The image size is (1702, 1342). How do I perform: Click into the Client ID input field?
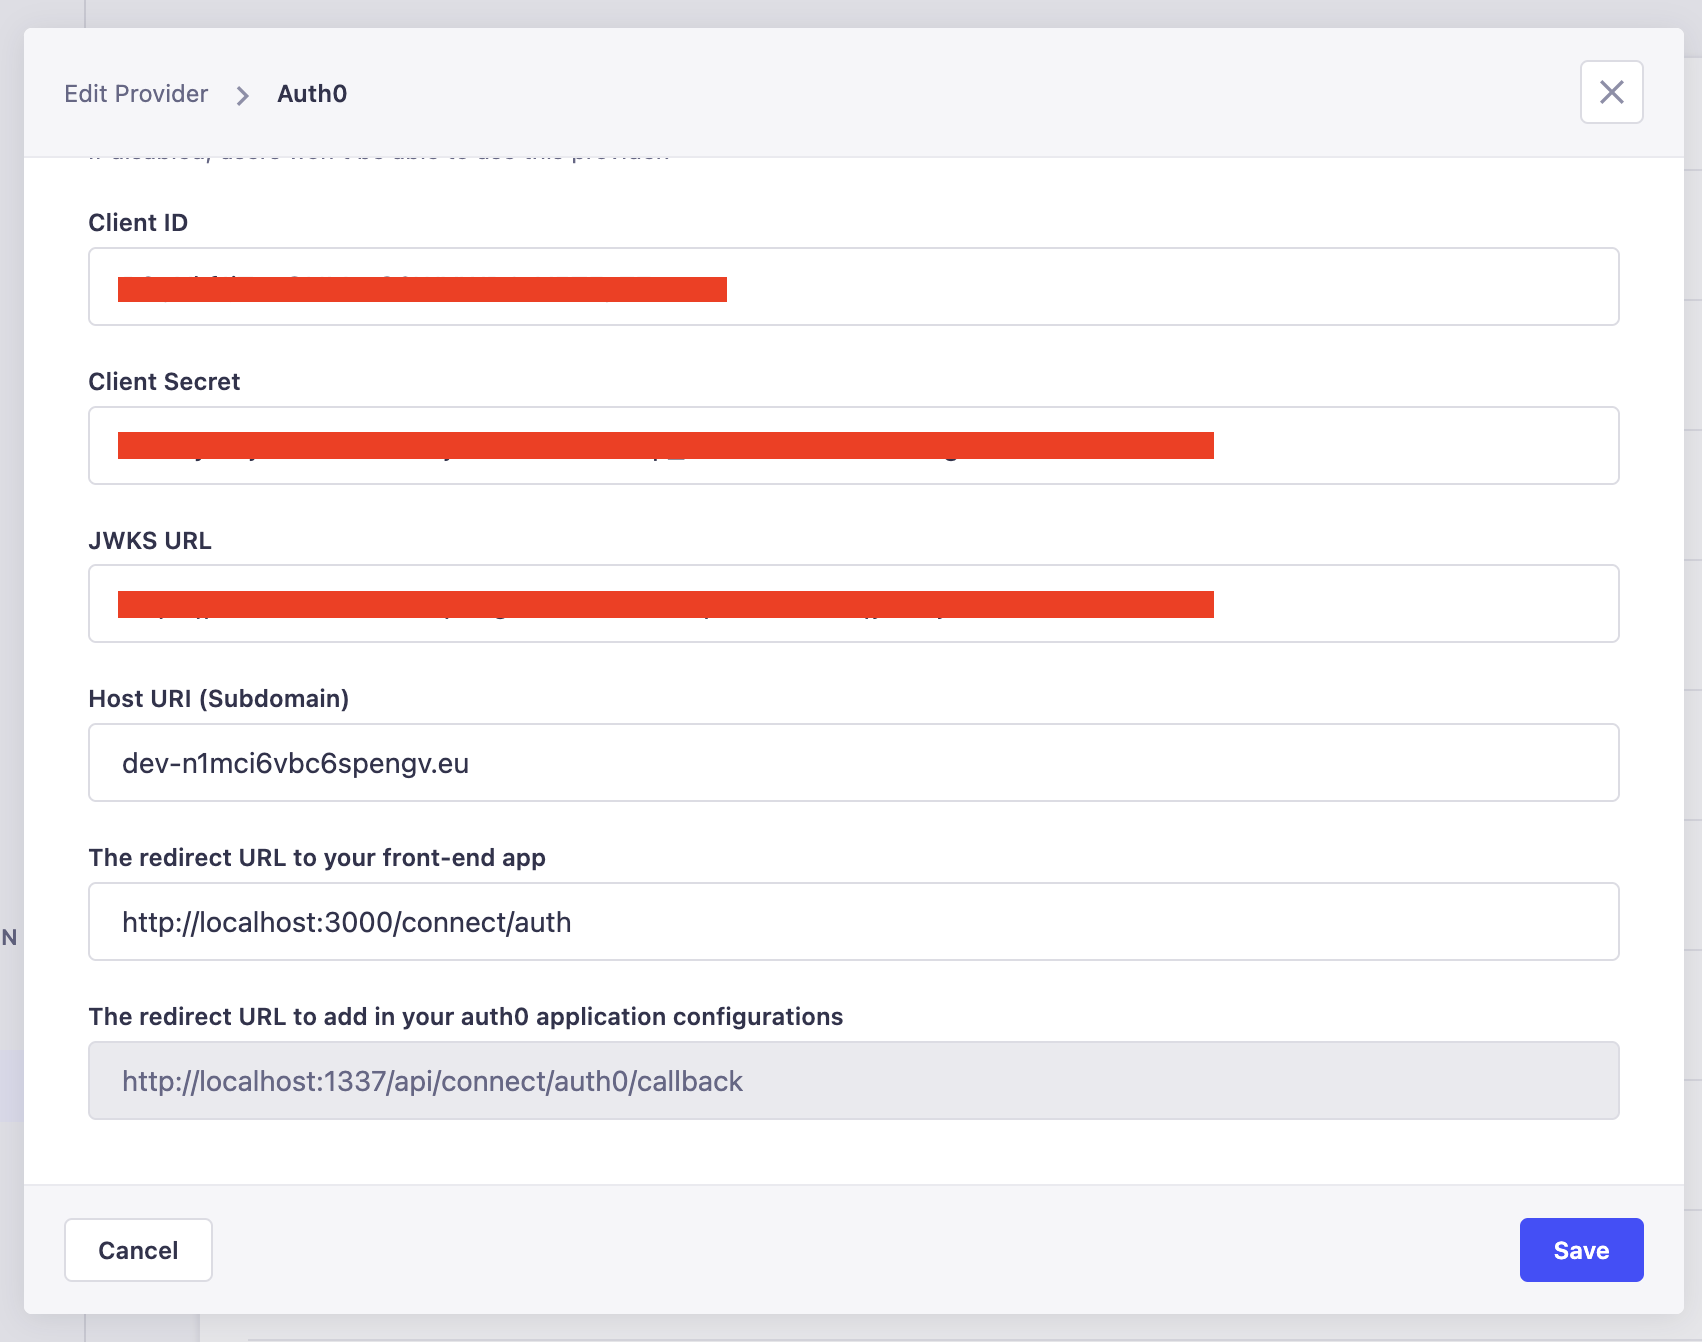pos(850,286)
